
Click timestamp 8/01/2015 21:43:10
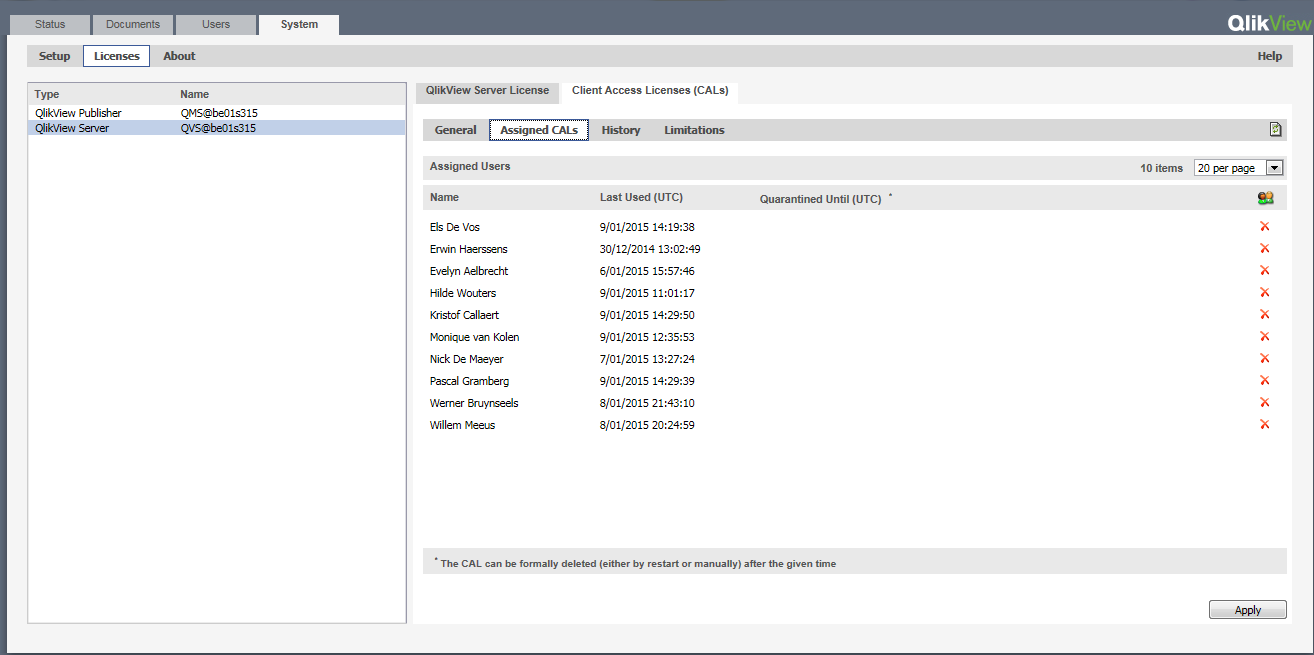[x=647, y=403]
